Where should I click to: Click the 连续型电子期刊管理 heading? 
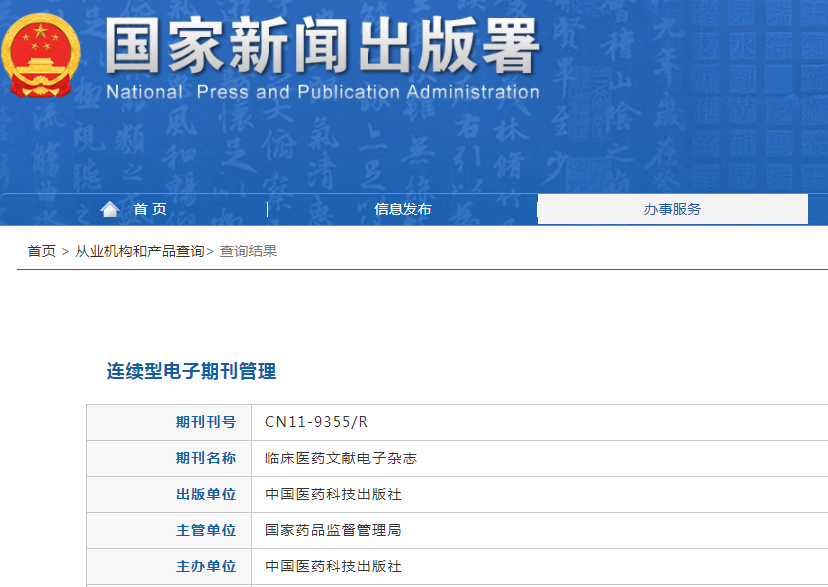coord(191,371)
